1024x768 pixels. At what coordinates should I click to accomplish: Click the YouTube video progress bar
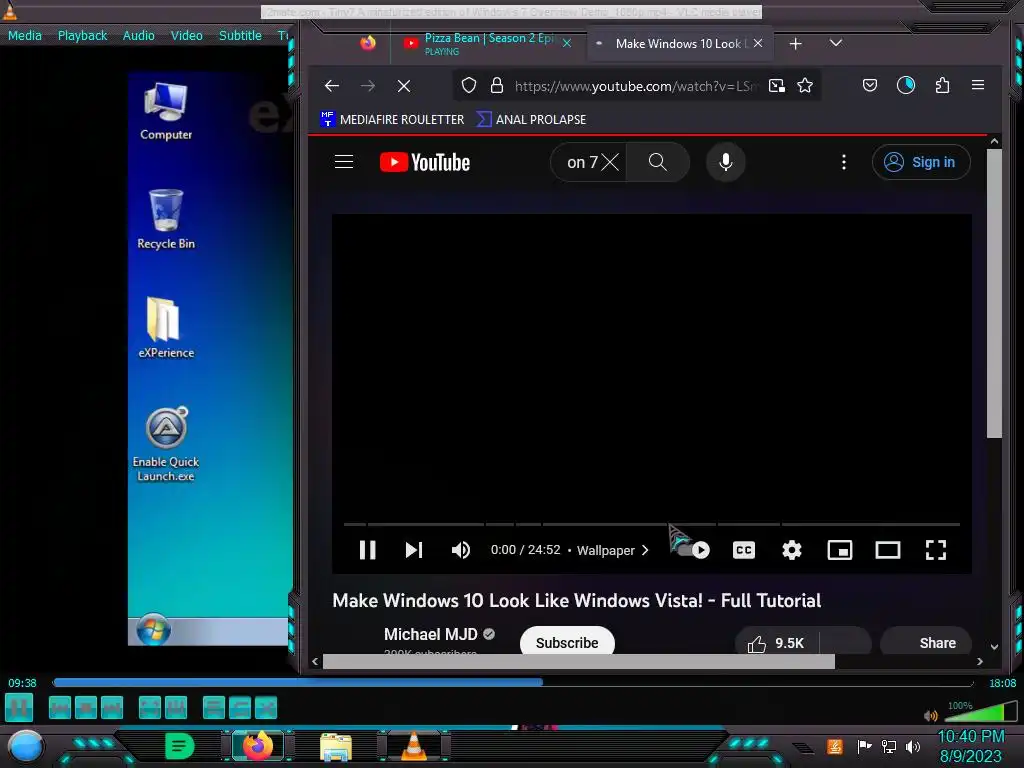pos(652,524)
